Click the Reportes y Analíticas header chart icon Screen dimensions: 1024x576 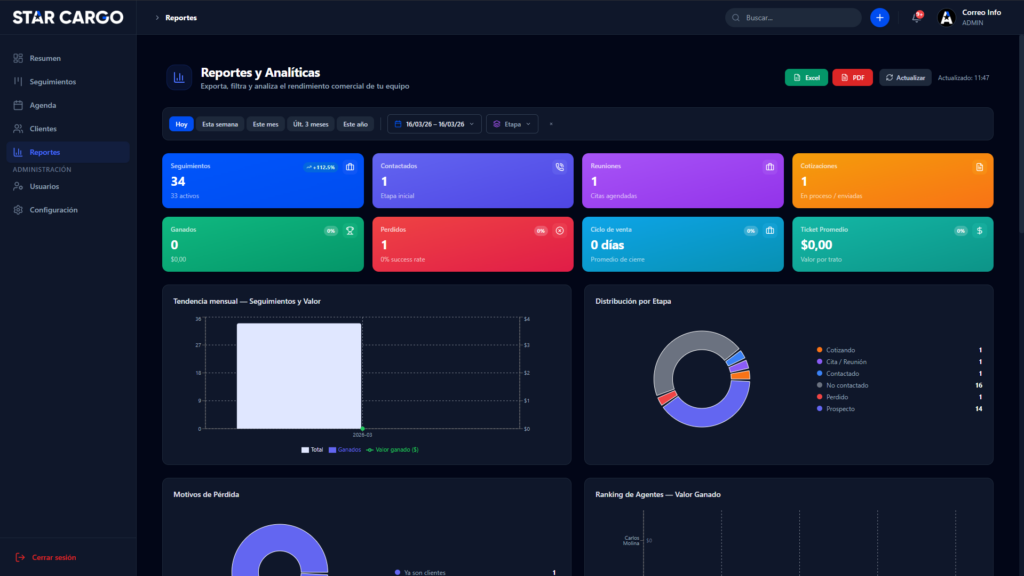179,78
